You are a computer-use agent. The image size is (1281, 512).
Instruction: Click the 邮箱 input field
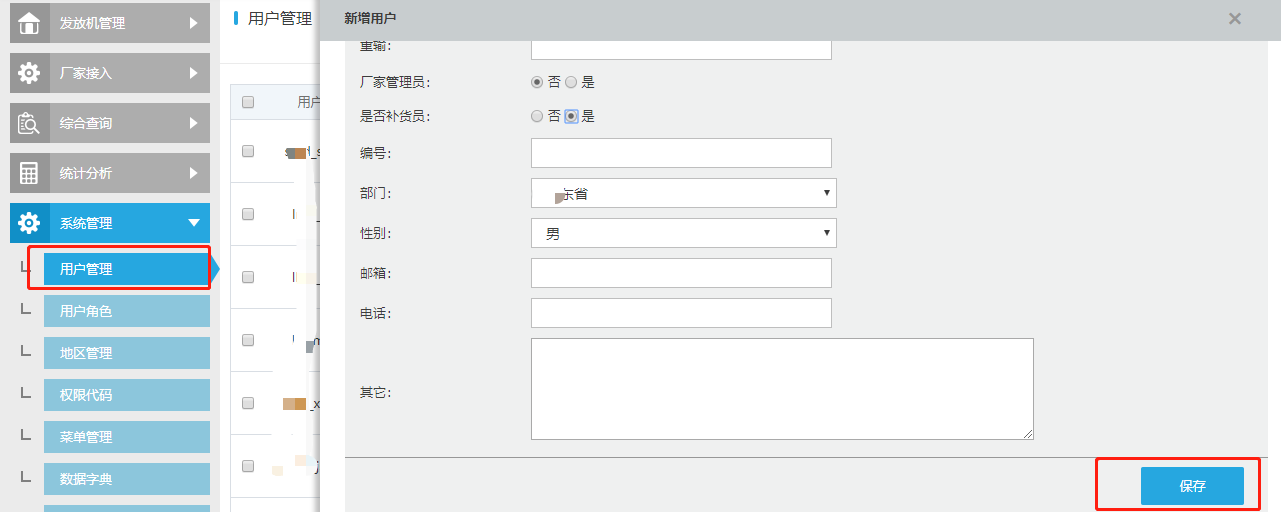point(681,273)
